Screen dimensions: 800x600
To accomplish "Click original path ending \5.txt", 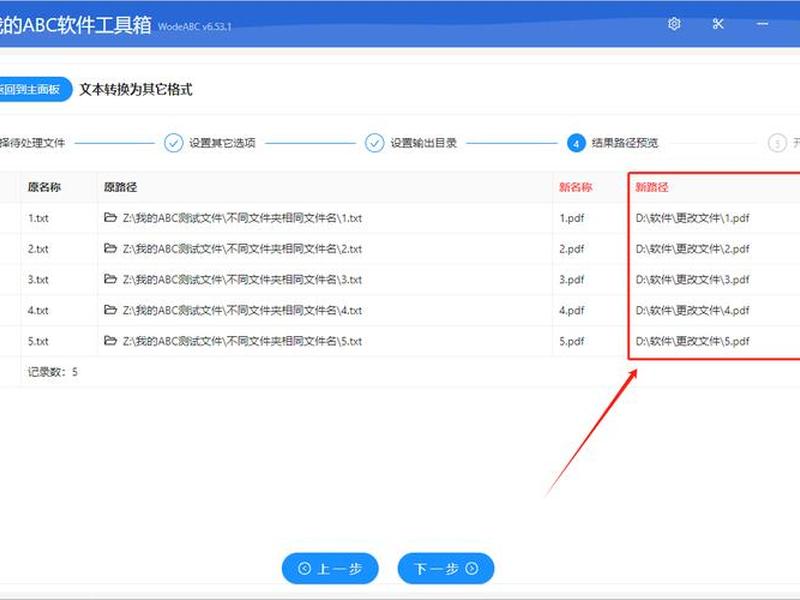I will coord(242,341).
